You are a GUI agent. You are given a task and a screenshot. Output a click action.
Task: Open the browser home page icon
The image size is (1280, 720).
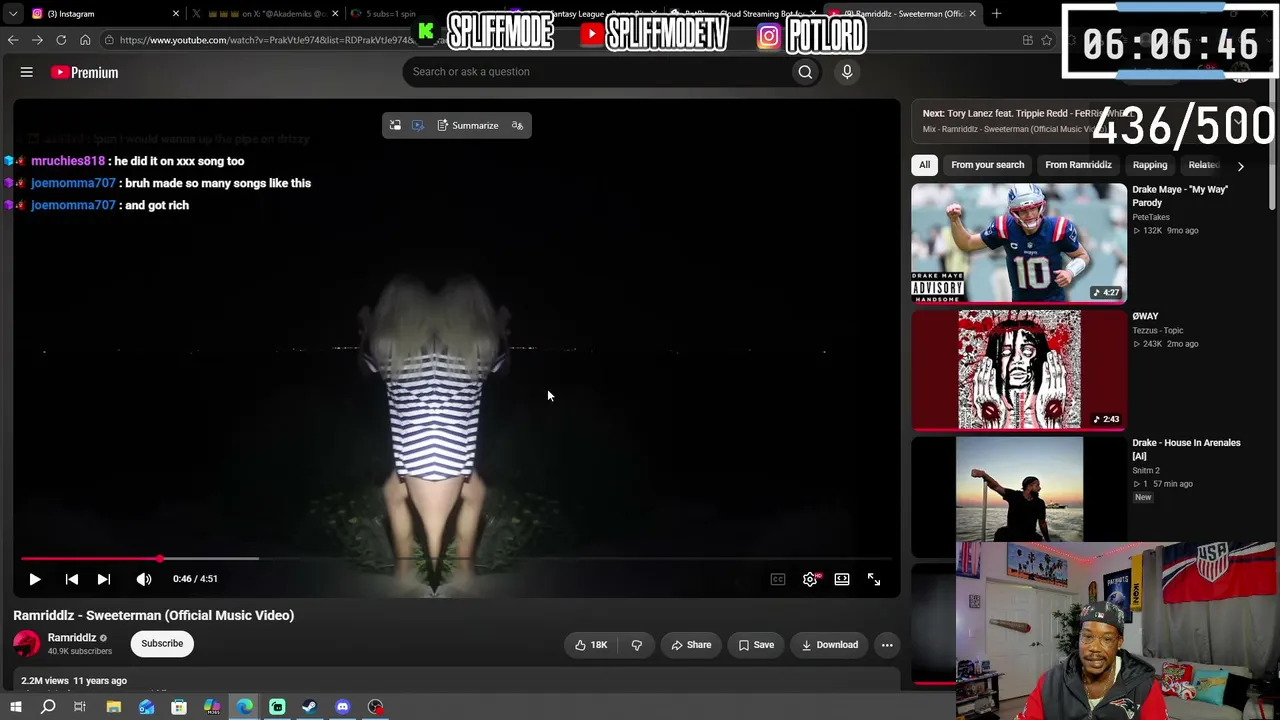85,40
